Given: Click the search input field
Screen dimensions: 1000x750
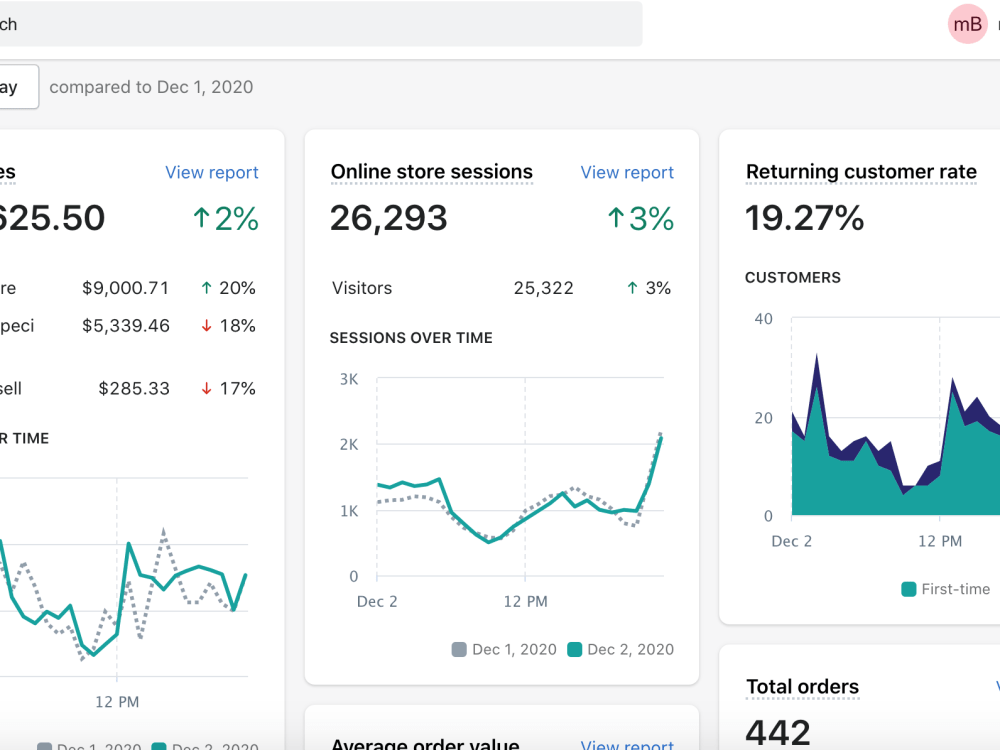Looking at the screenshot, I should [321, 24].
